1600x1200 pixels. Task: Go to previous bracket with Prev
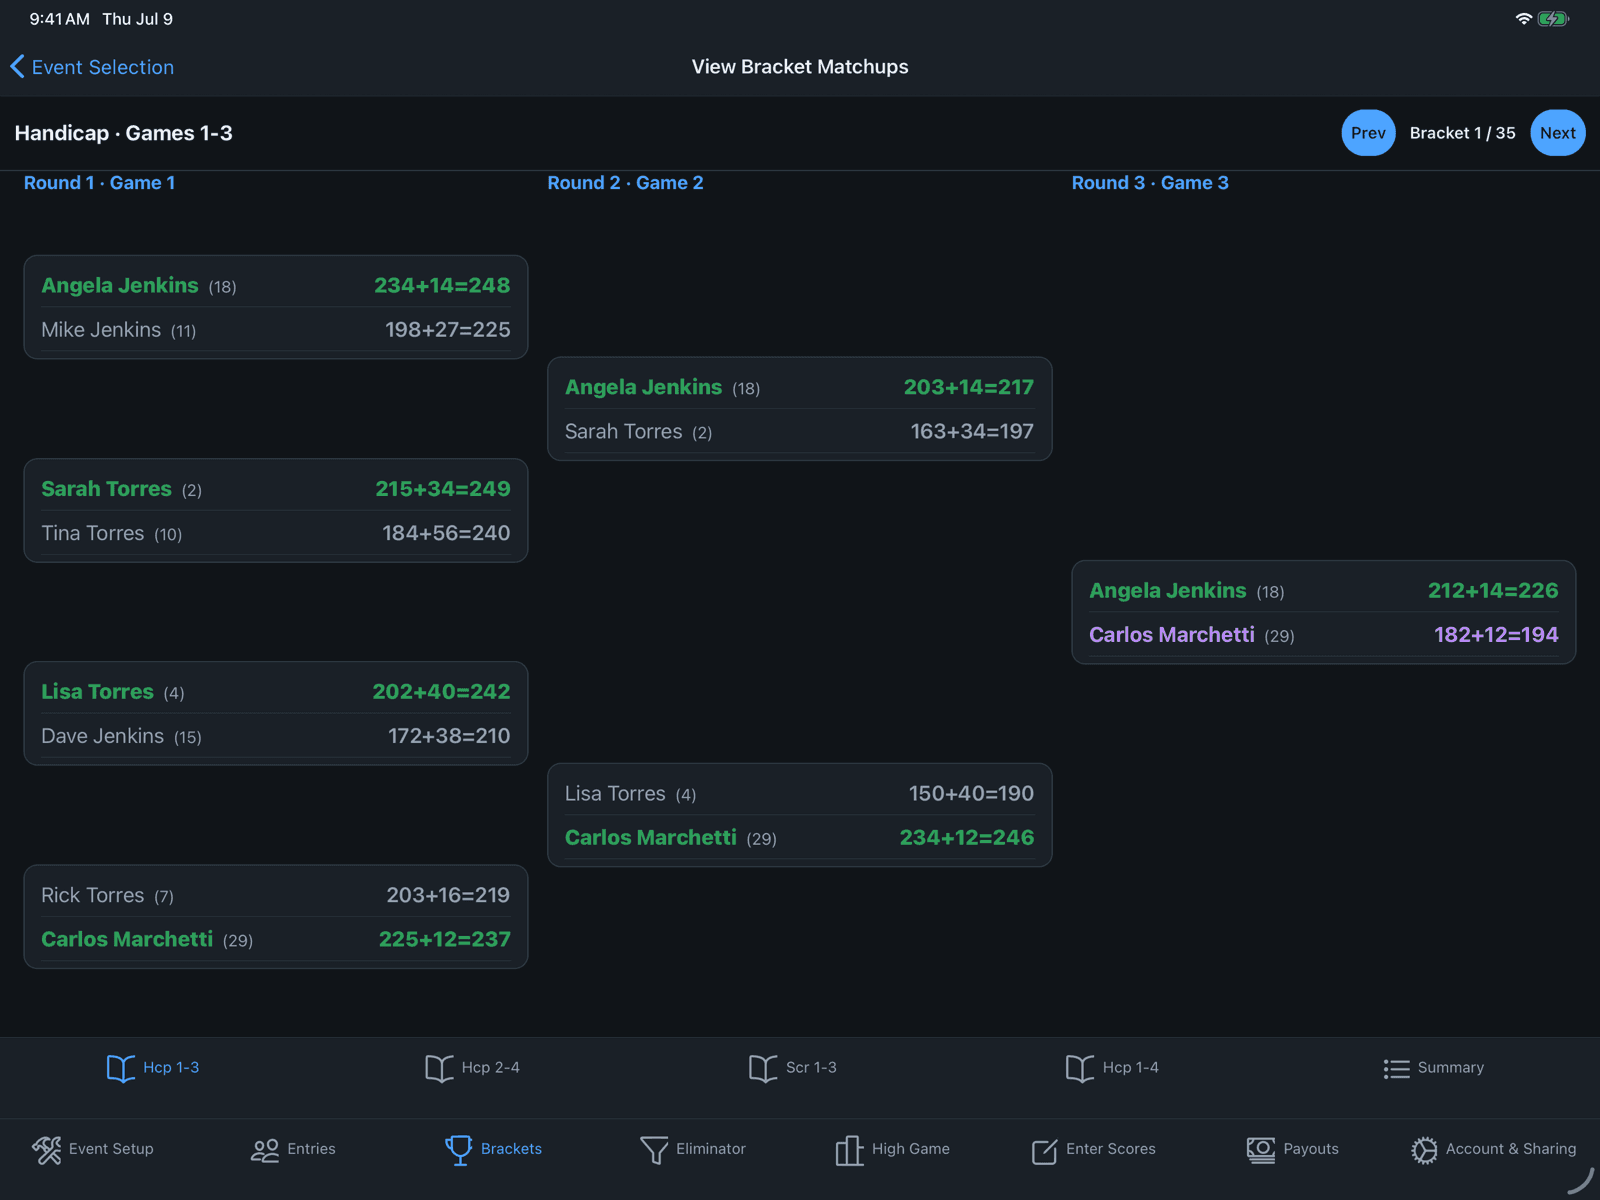(1368, 133)
